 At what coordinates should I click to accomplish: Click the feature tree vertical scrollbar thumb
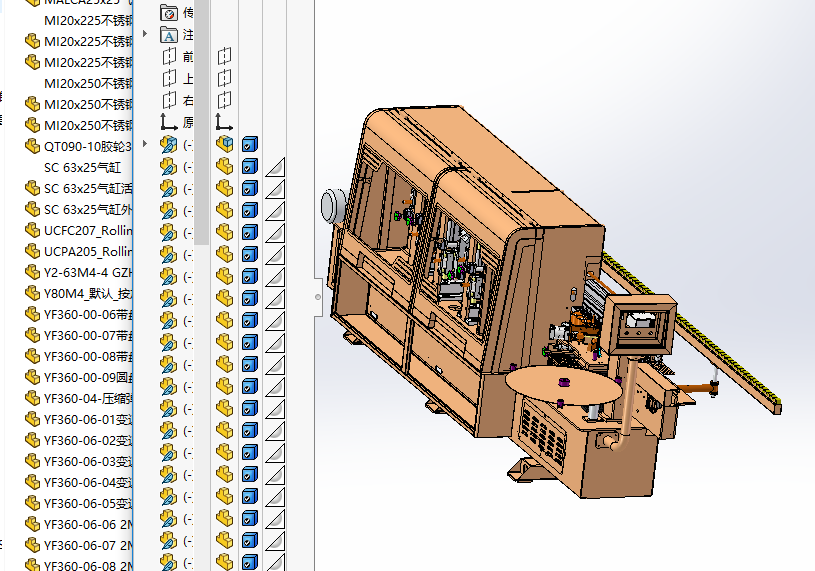click(202, 122)
